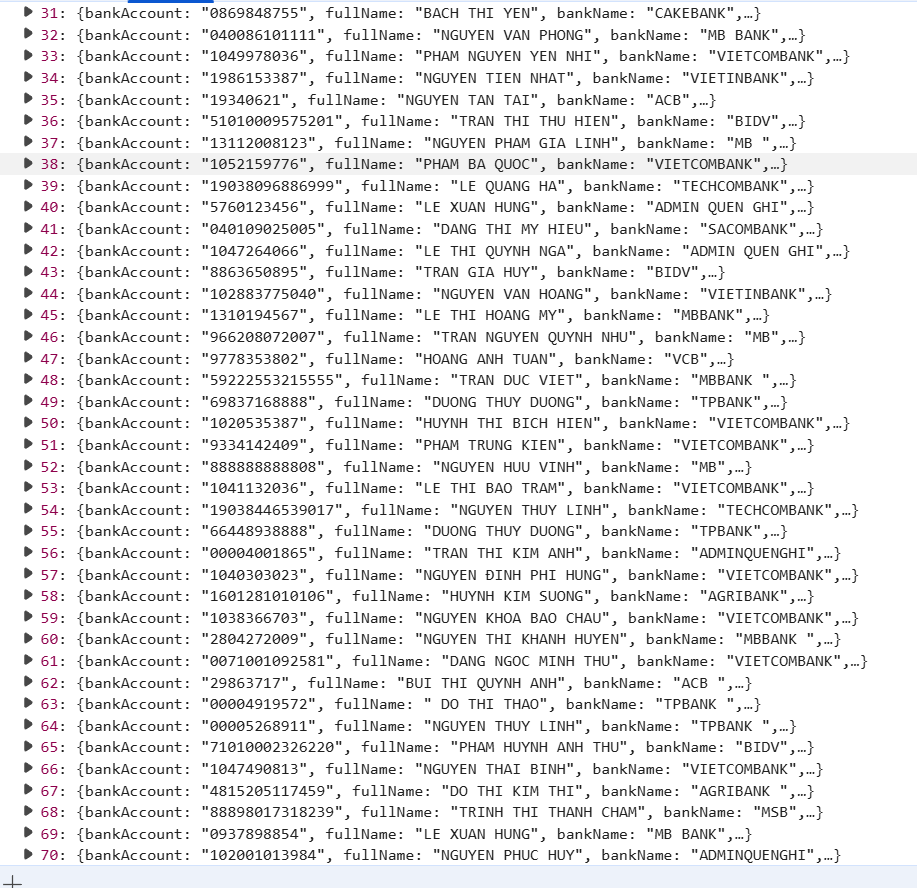Click bank account "51010009575201"
The image size is (917, 888).
[x=271, y=121]
